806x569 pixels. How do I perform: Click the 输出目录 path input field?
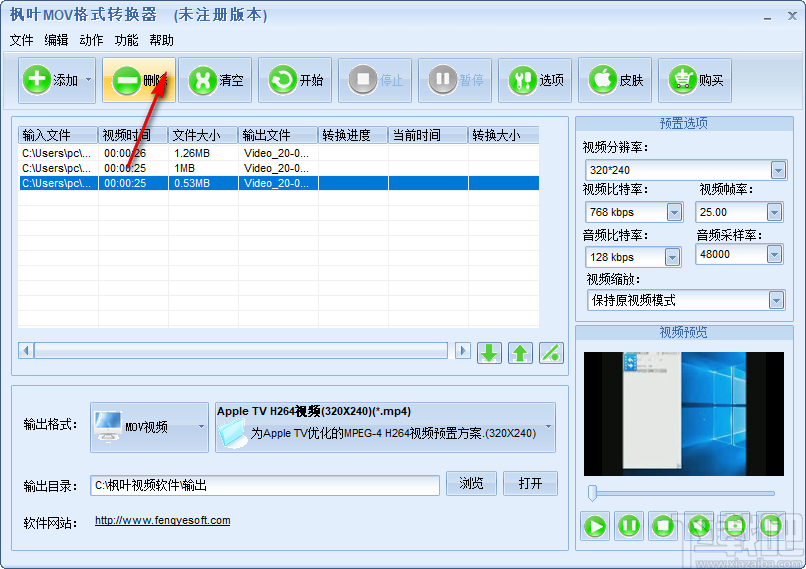coord(265,485)
